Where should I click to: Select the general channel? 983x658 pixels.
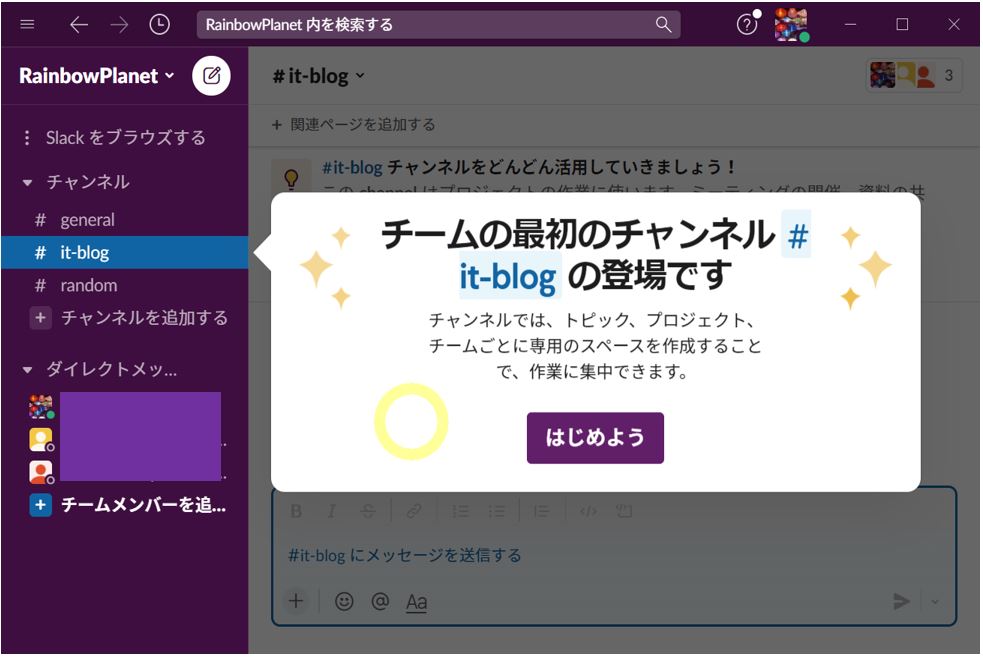point(87,220)
